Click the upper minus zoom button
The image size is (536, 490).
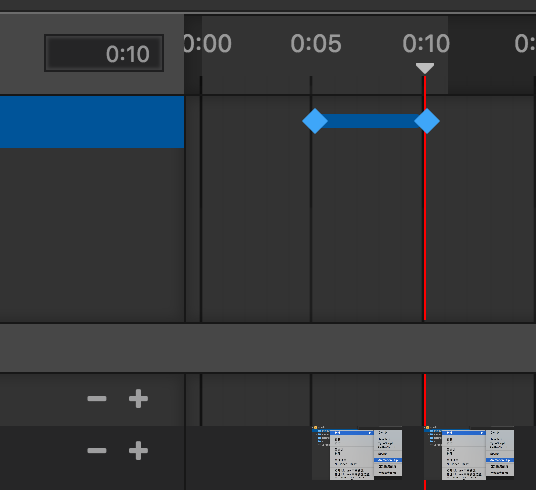(x=97, y=398)
